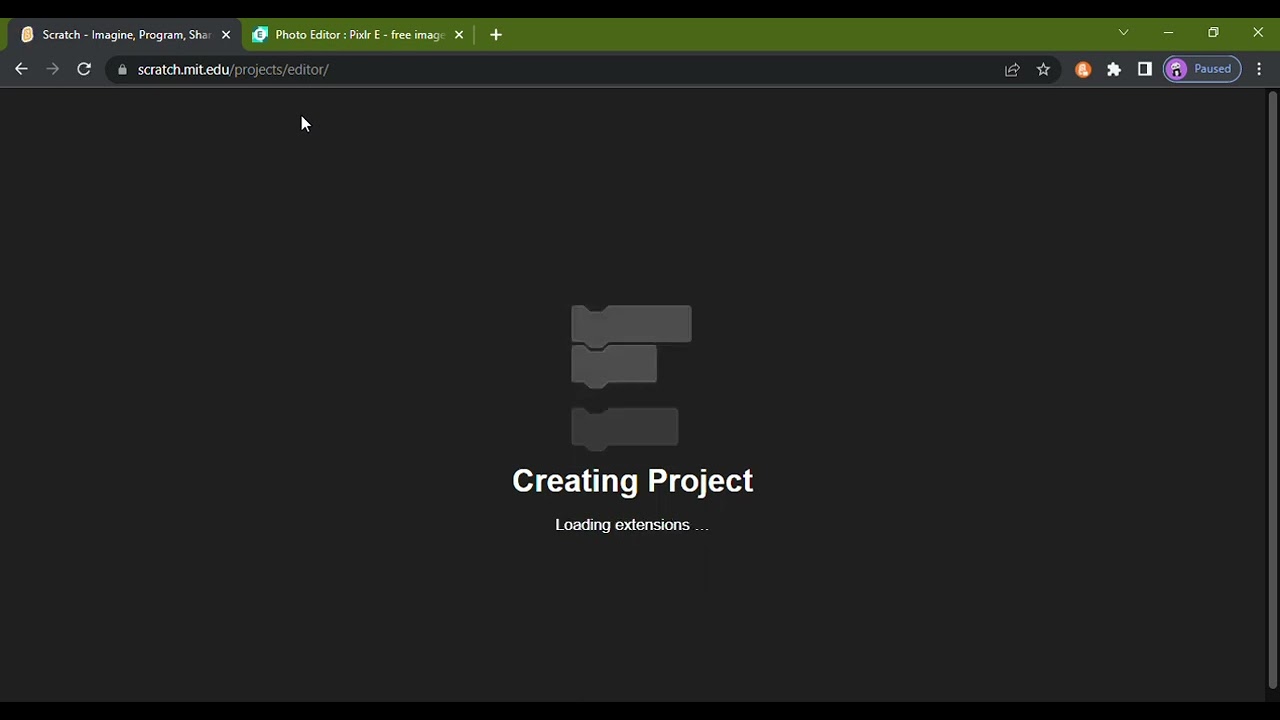The height and width of the screenshot is (720, 1280).
Task: Click the forward navigation arrow
Action: [x=53, y=69]
